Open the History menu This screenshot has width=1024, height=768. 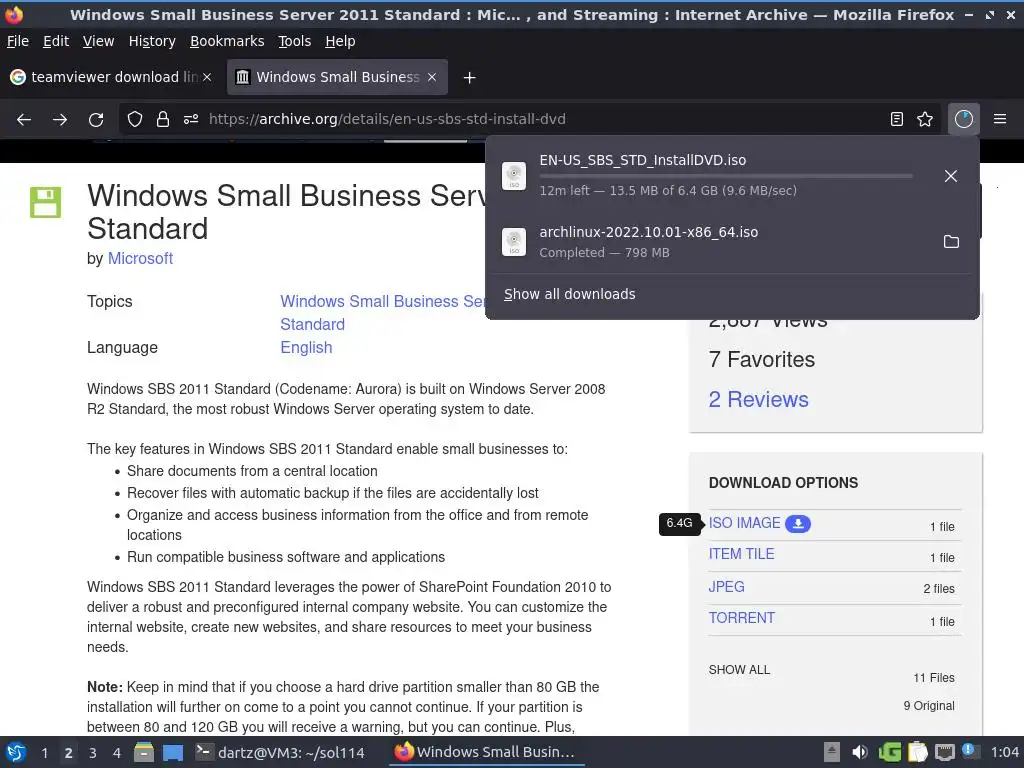(152, 41)
